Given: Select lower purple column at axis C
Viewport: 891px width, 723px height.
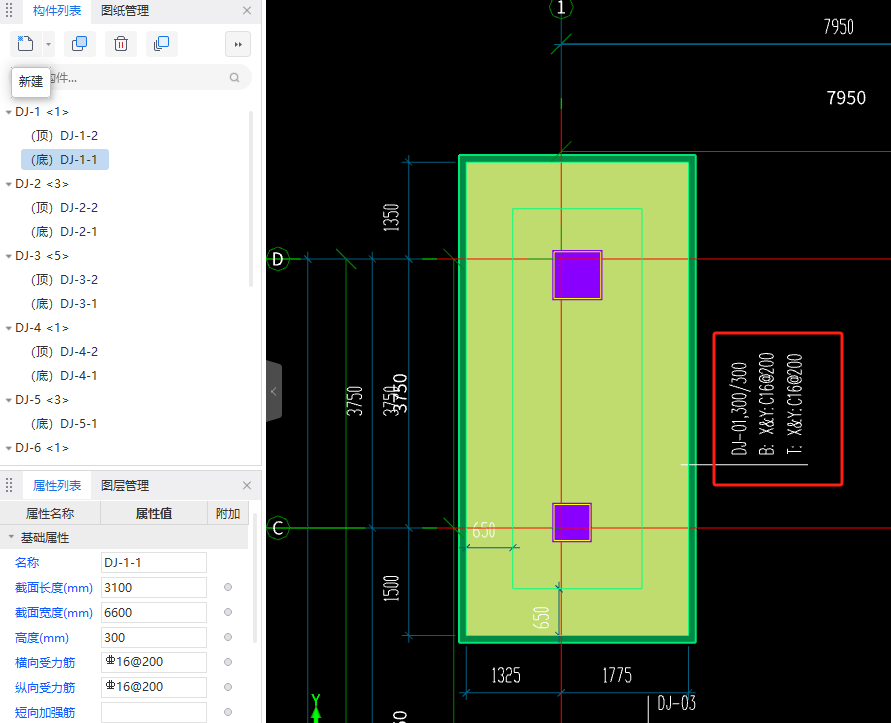Looking at the screenshot, I should click(x=572, y=522).
